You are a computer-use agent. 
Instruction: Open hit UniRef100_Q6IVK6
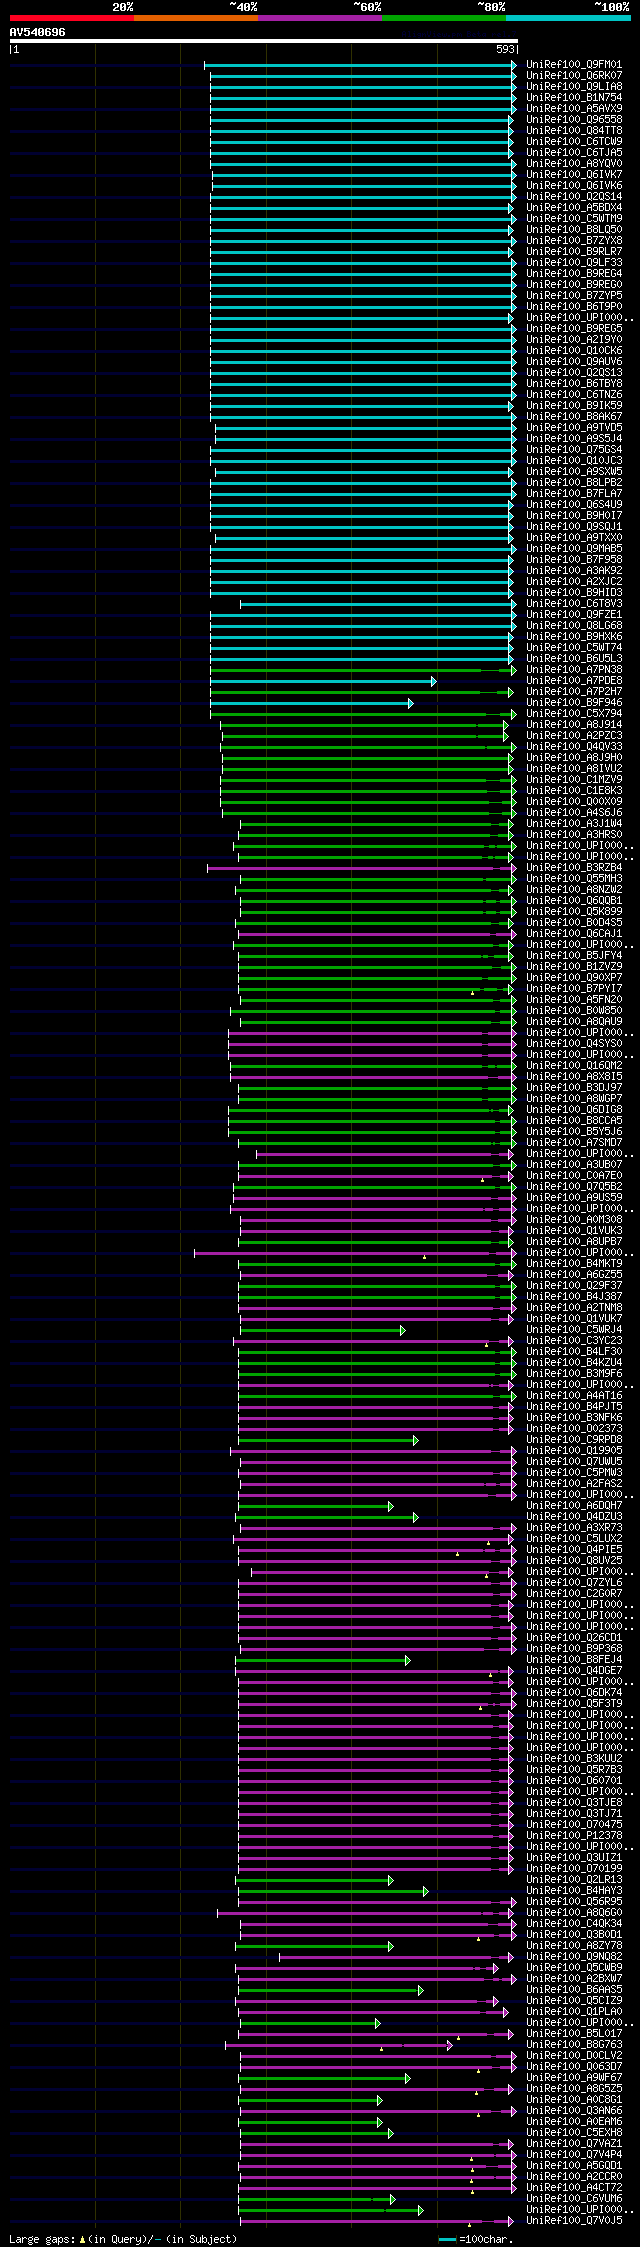(574, 186)
